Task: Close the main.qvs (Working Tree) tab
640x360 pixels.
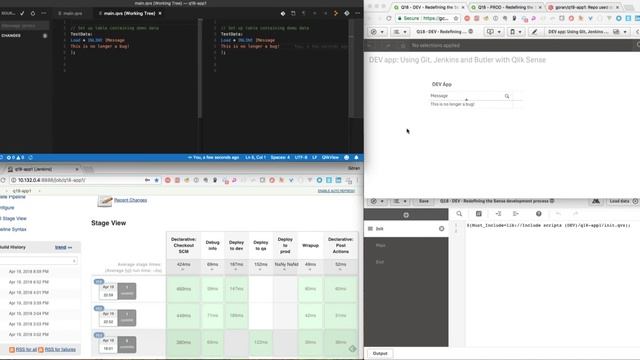Action: [x=160, y=13]
